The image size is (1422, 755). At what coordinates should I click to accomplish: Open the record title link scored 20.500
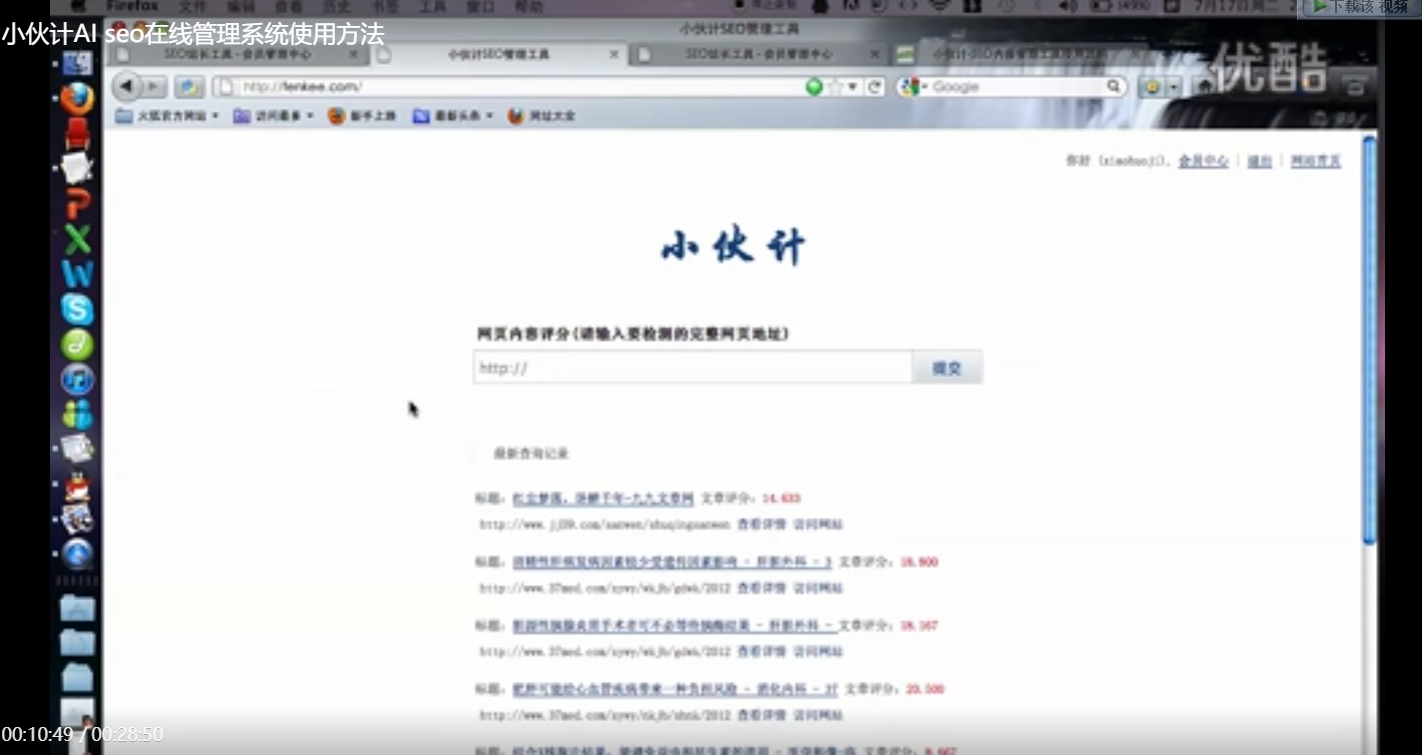675,689
